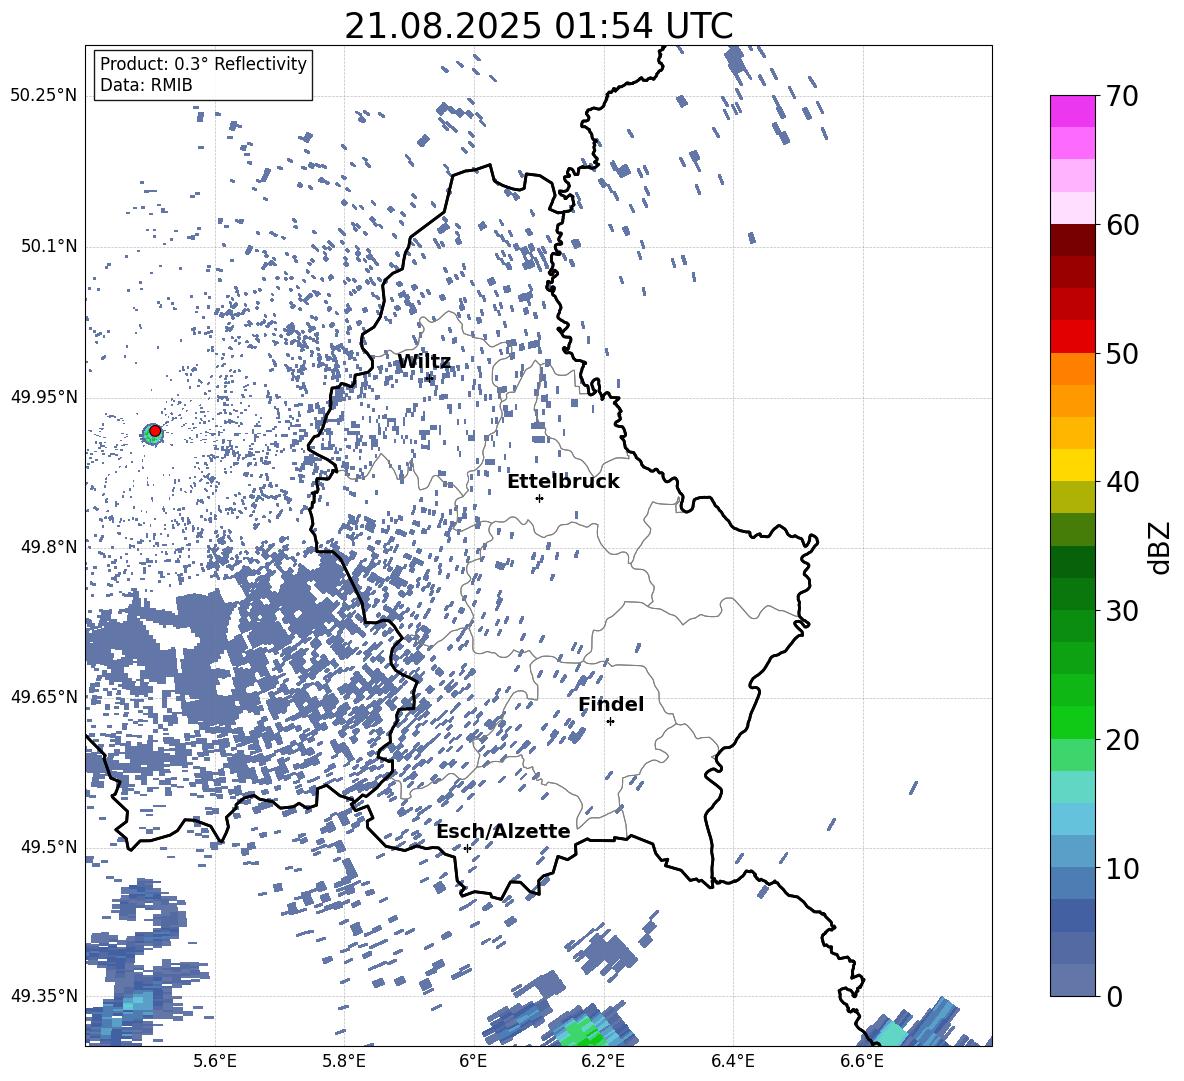The width and height of the screenshot is (1184, 1081).
Task: Click the 49.35°N latitude label
Action: point(44,996)
